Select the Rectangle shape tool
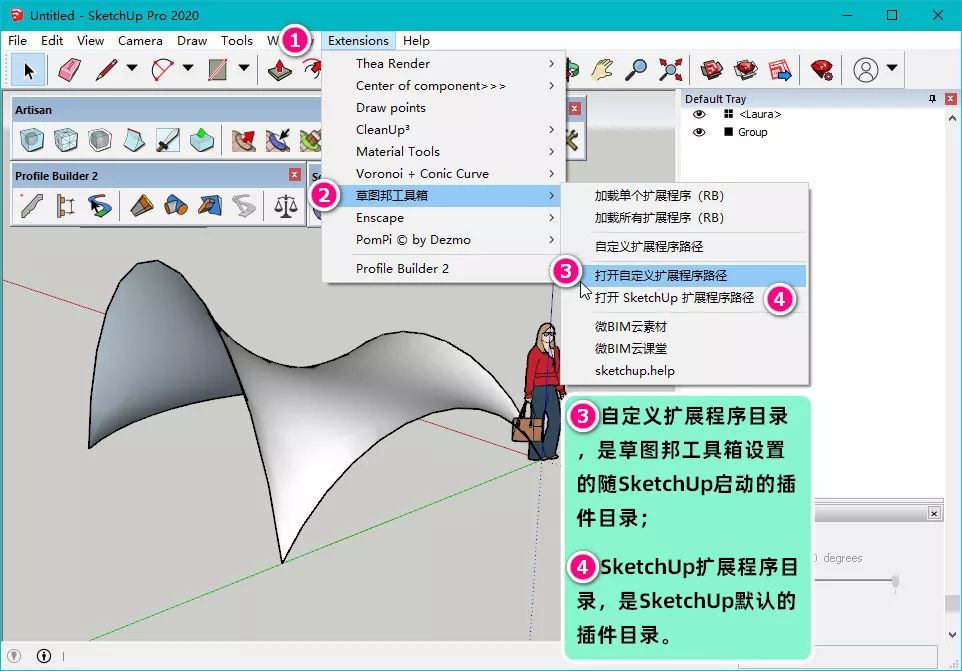The width and height of the screenshot is (962, 671). click(x=217, y=70)
